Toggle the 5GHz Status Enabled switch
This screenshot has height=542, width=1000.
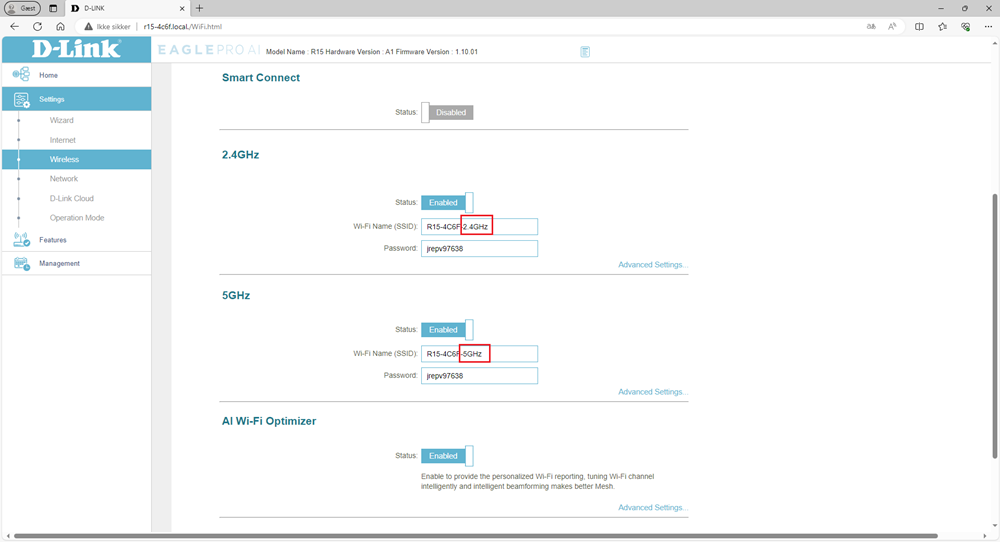click(447, 330)
